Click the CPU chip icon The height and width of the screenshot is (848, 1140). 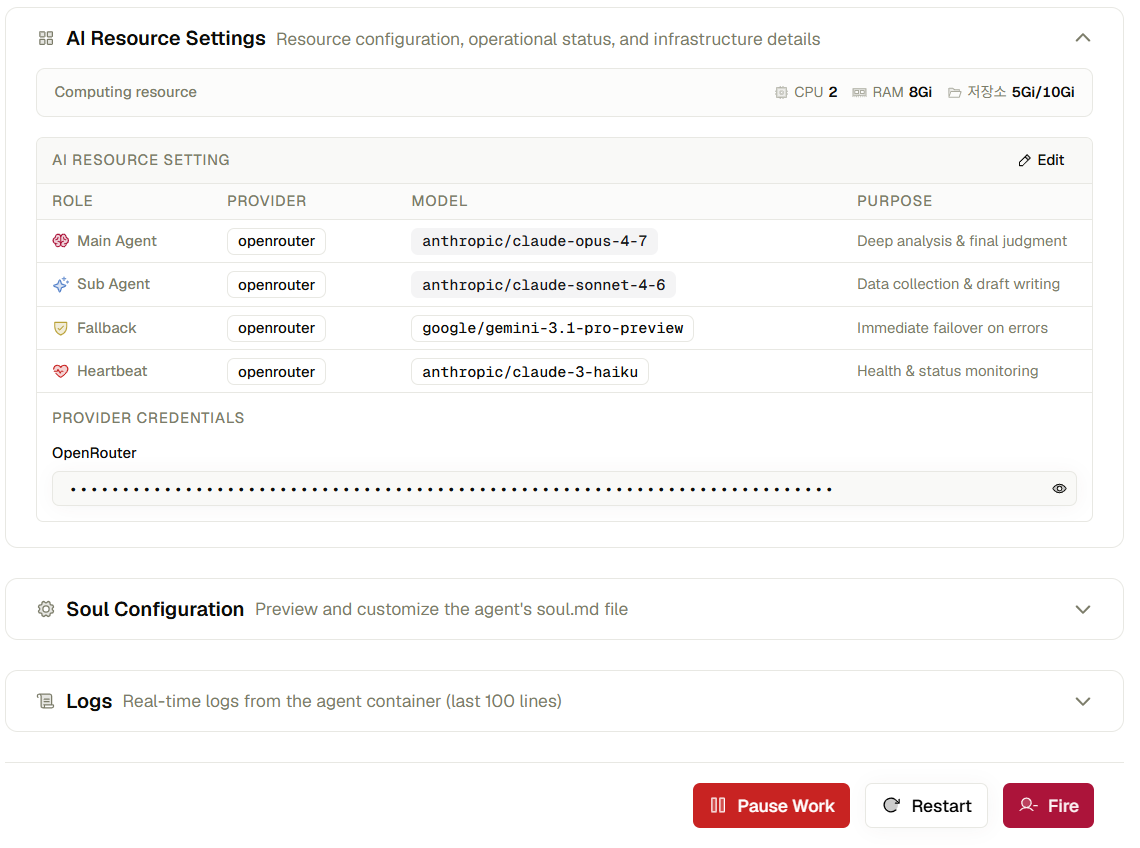click(x=781, y=92)
